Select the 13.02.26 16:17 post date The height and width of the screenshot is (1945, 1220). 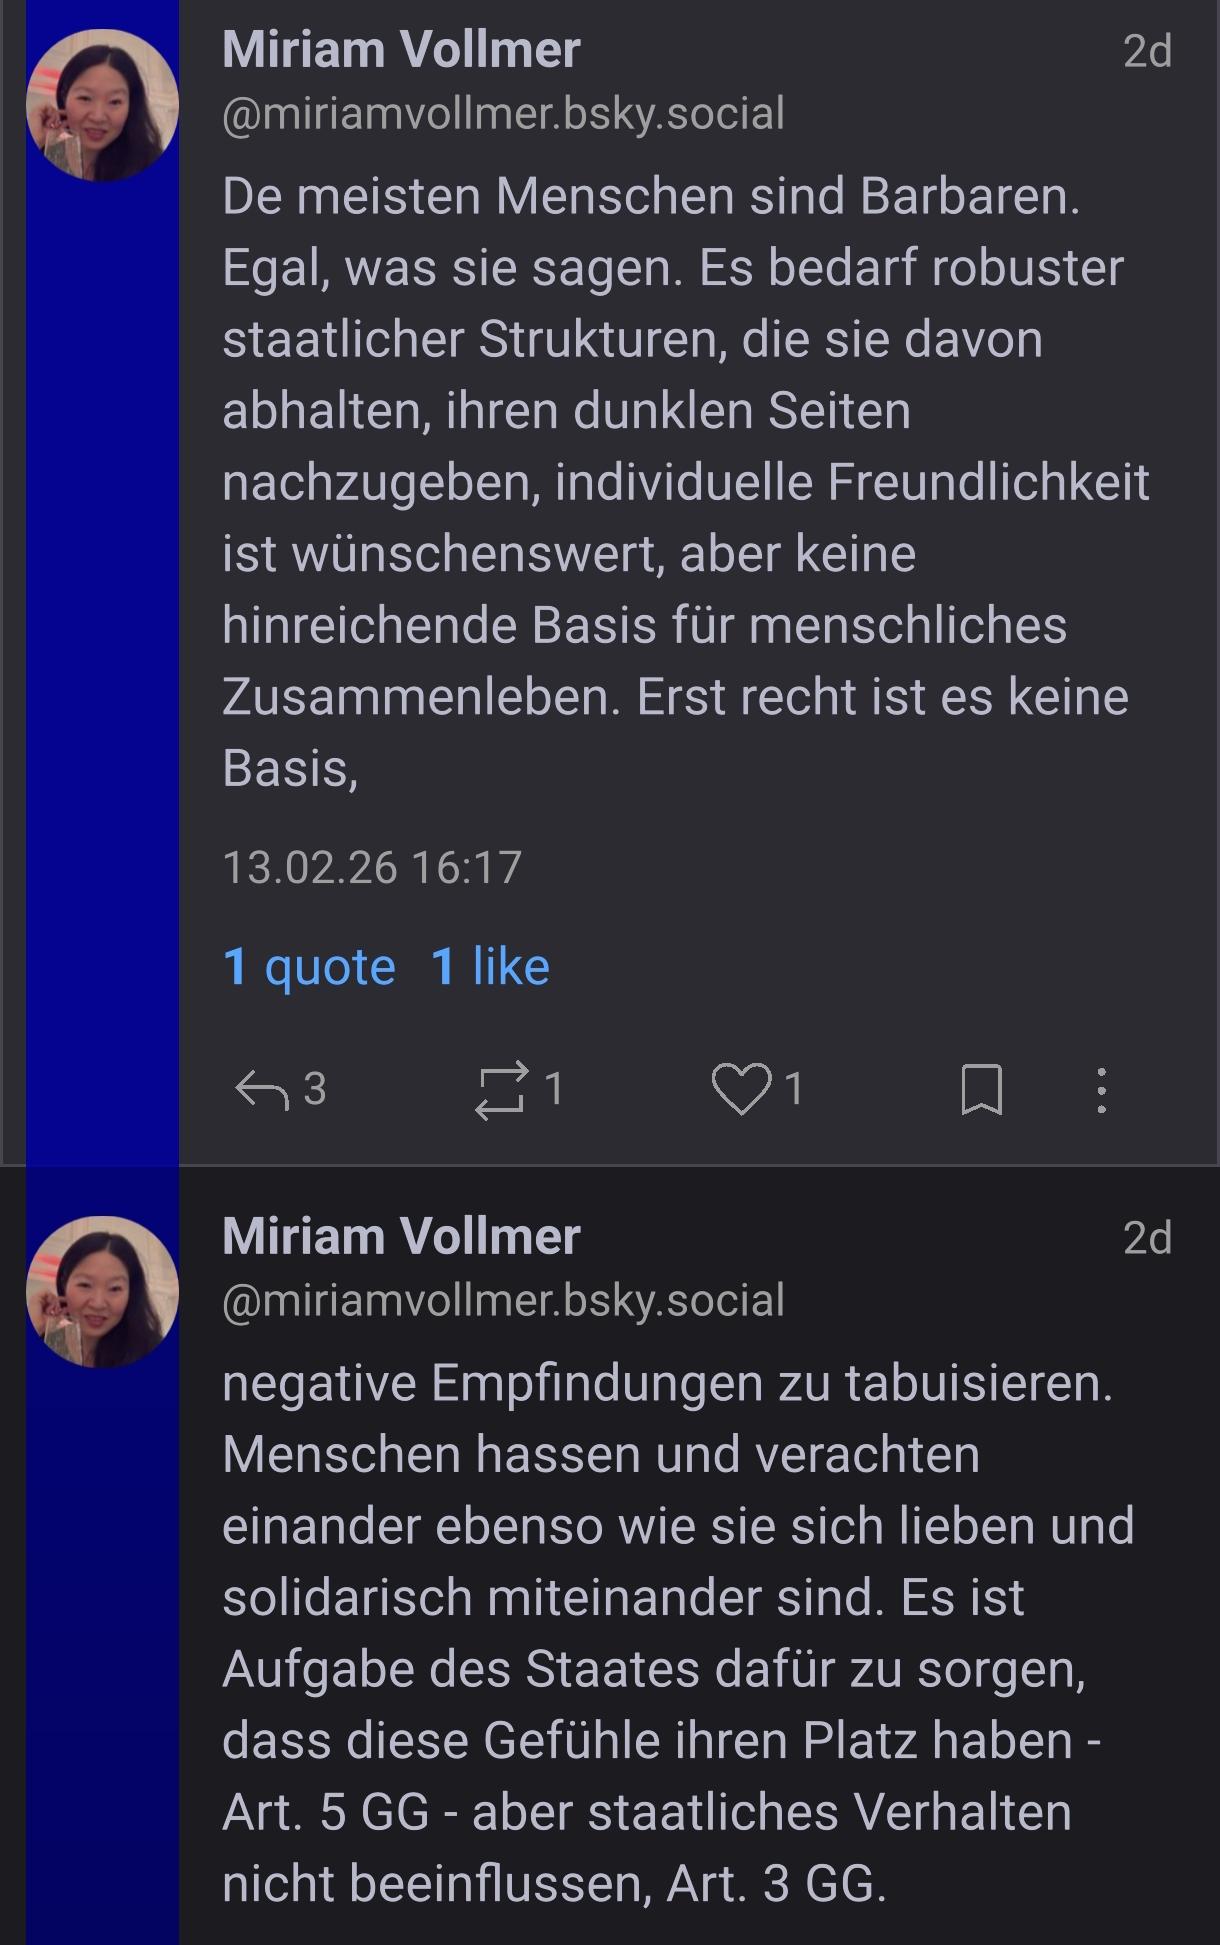(x=372, y=867)
